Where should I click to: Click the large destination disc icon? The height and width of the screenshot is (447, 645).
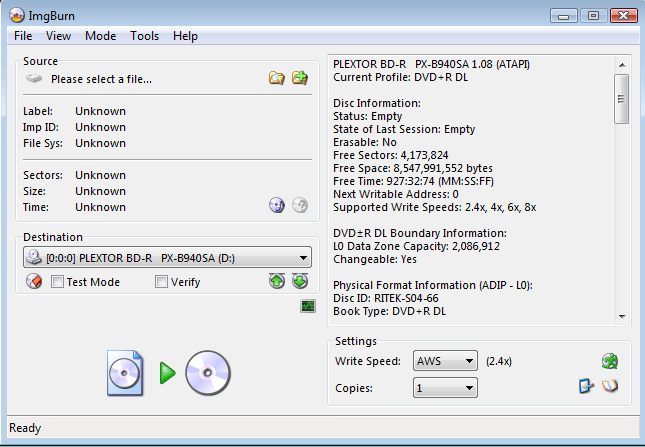[x=208, y=373]
